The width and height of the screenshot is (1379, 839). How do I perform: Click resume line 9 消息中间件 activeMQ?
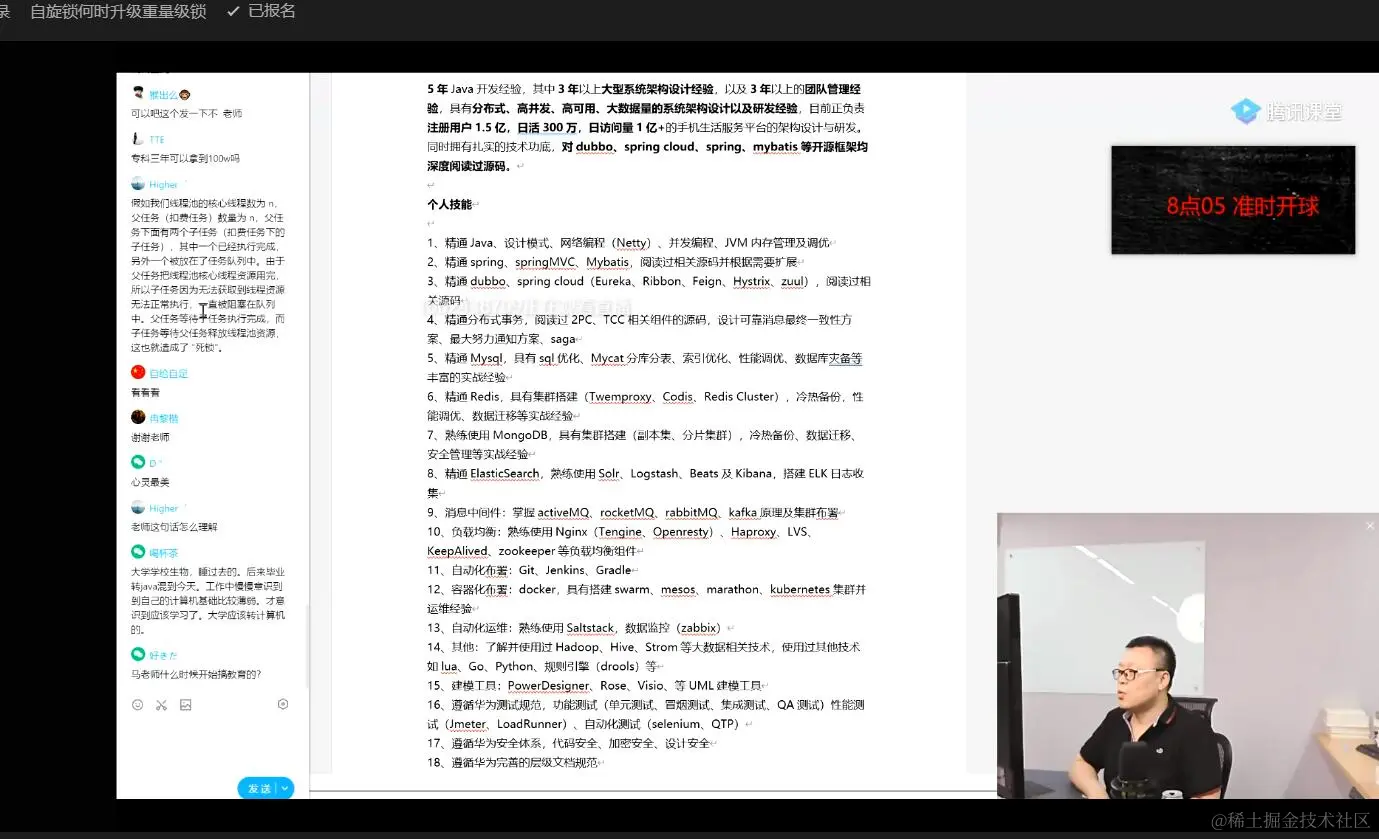(635, 512)
